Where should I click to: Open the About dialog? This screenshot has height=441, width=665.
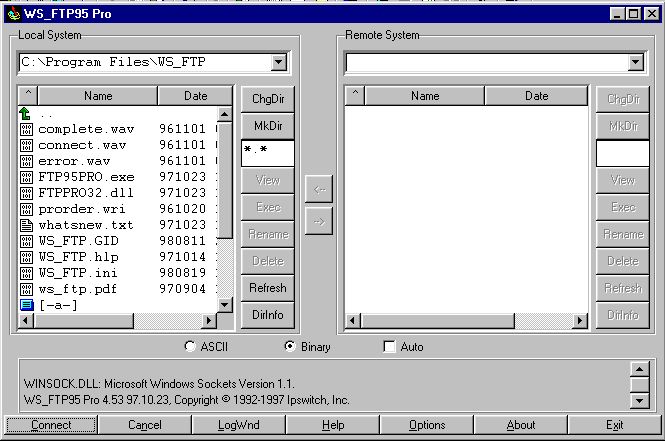click(x=521, y=424)
